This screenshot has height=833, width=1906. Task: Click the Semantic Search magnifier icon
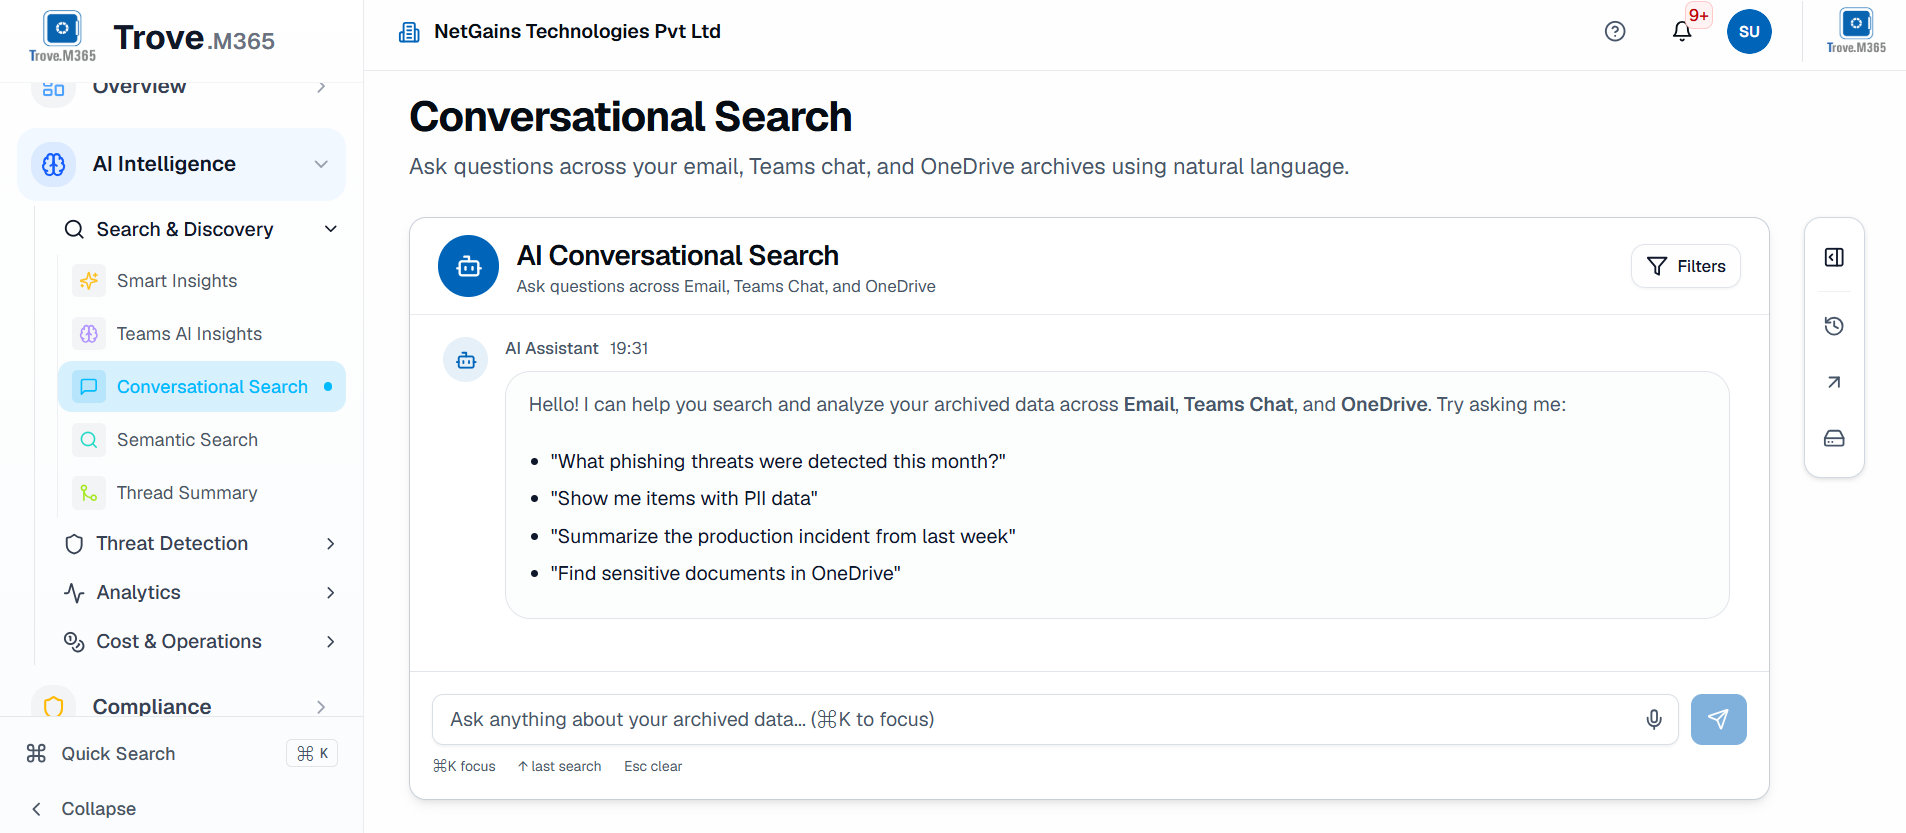coord(89,440)
